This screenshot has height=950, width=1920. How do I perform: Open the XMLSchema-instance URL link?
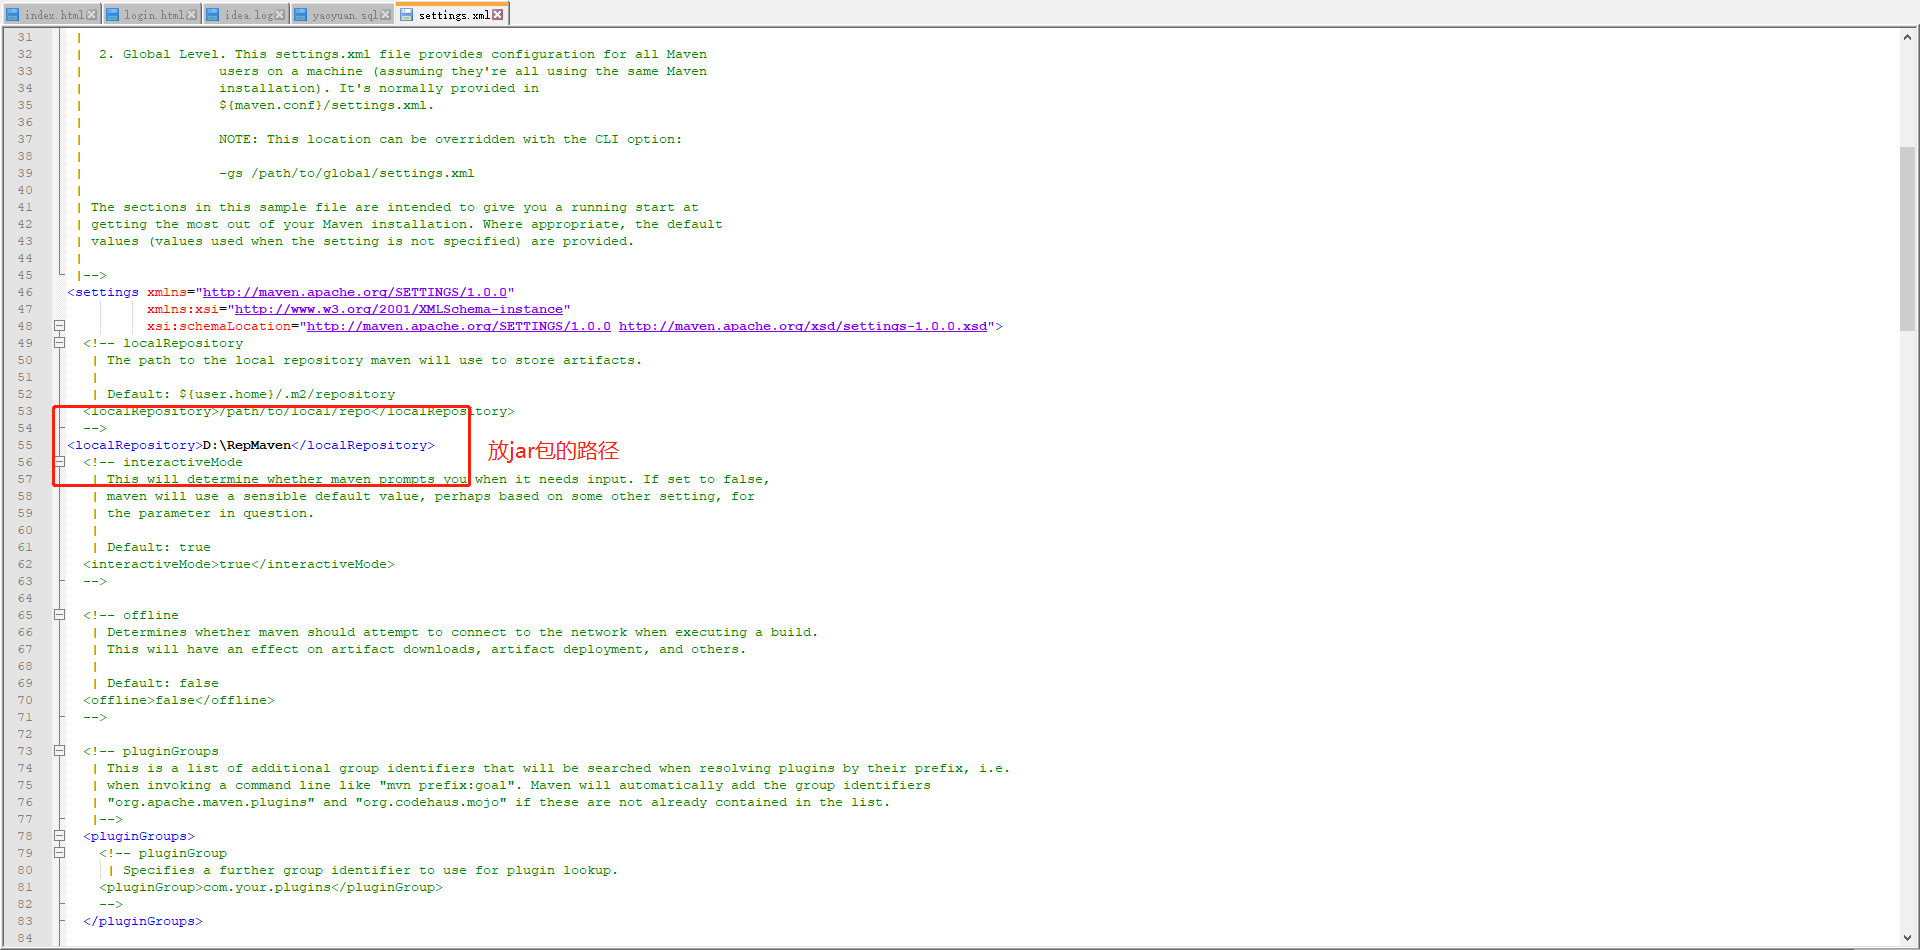coord(399,308)
